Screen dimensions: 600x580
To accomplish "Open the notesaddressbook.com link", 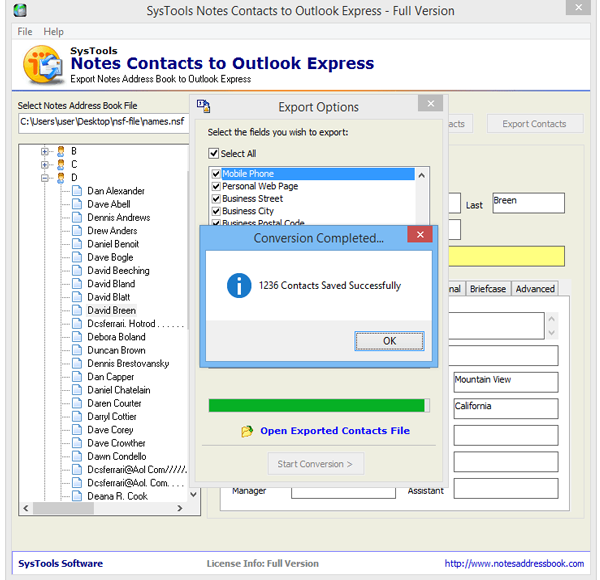I will point(514,564).
